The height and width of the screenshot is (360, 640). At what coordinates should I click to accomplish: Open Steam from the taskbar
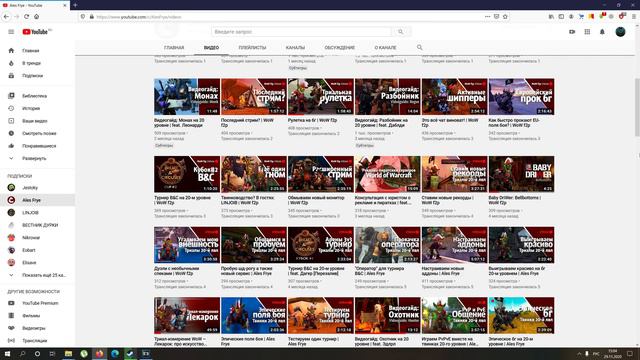pos(130,353)
